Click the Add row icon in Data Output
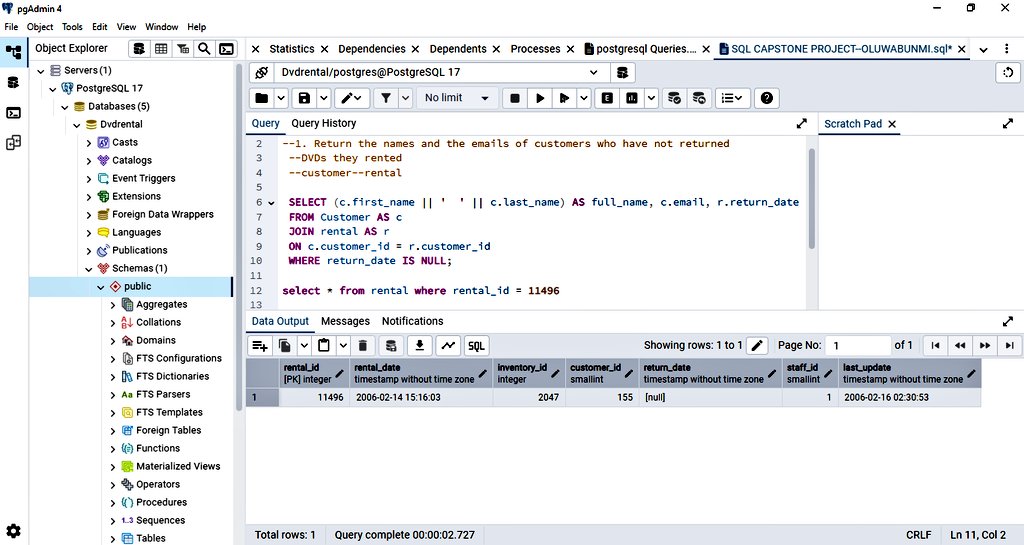1024x545 pixels. pos(260,346)
